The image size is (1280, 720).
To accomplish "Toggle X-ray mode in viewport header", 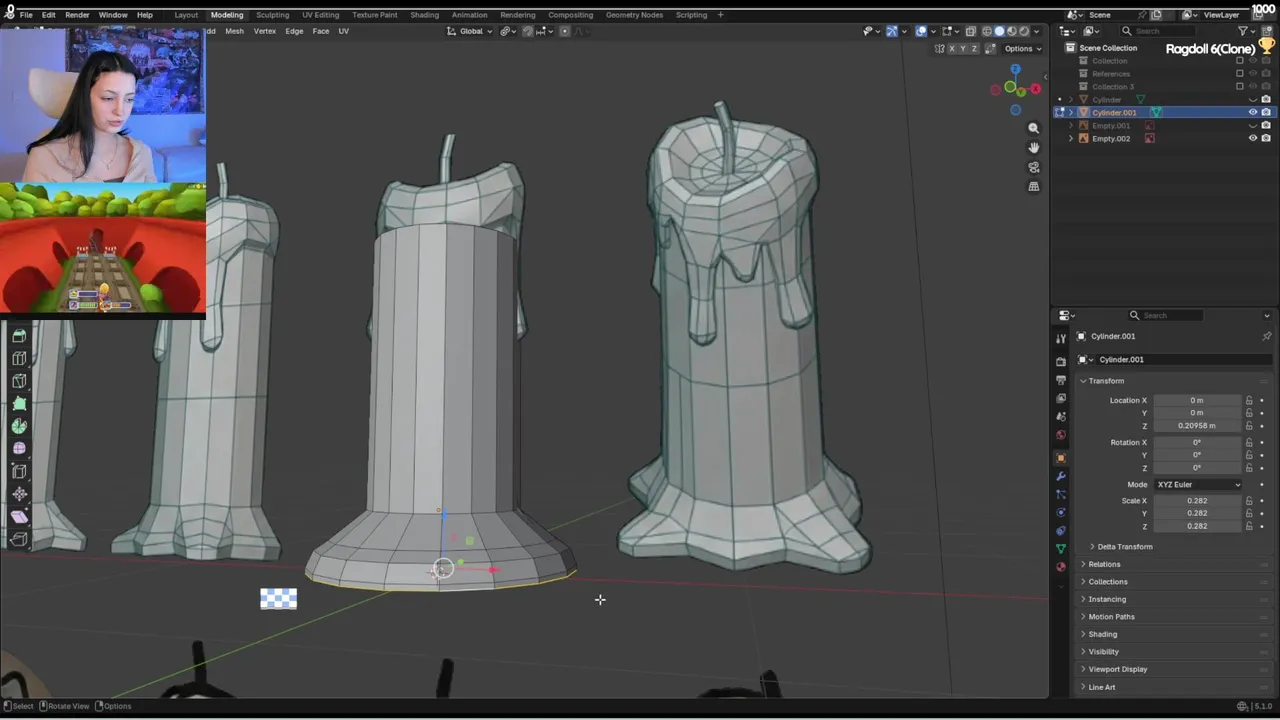I will click(x=970, y=31).
